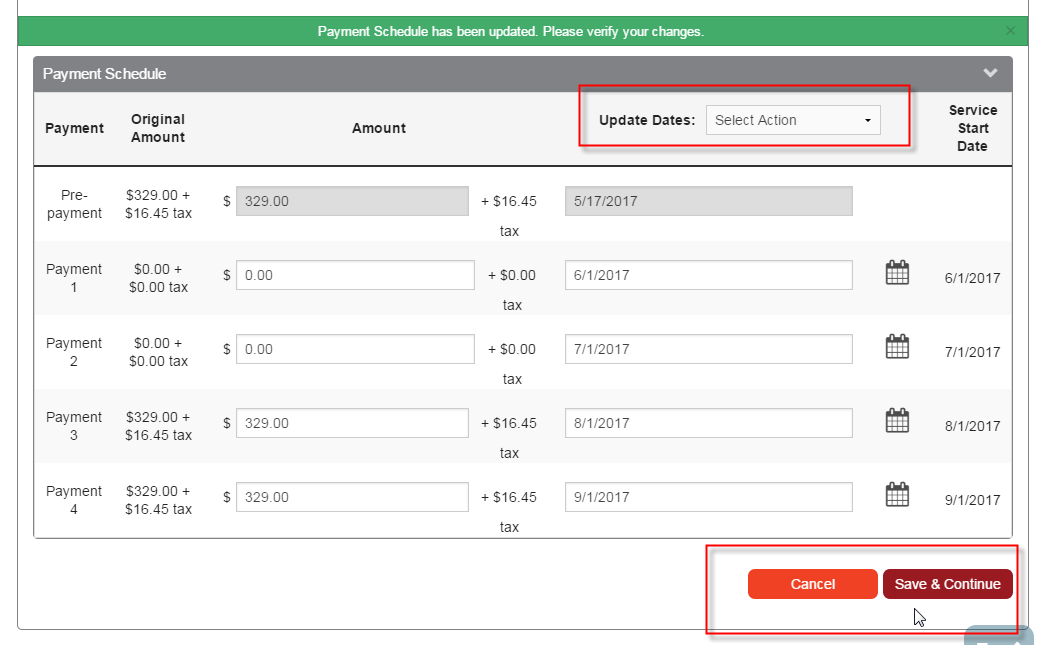Click the Save & Continue button
The width and height of the screenshot is (1041, 645).
[x=947, y=584]
